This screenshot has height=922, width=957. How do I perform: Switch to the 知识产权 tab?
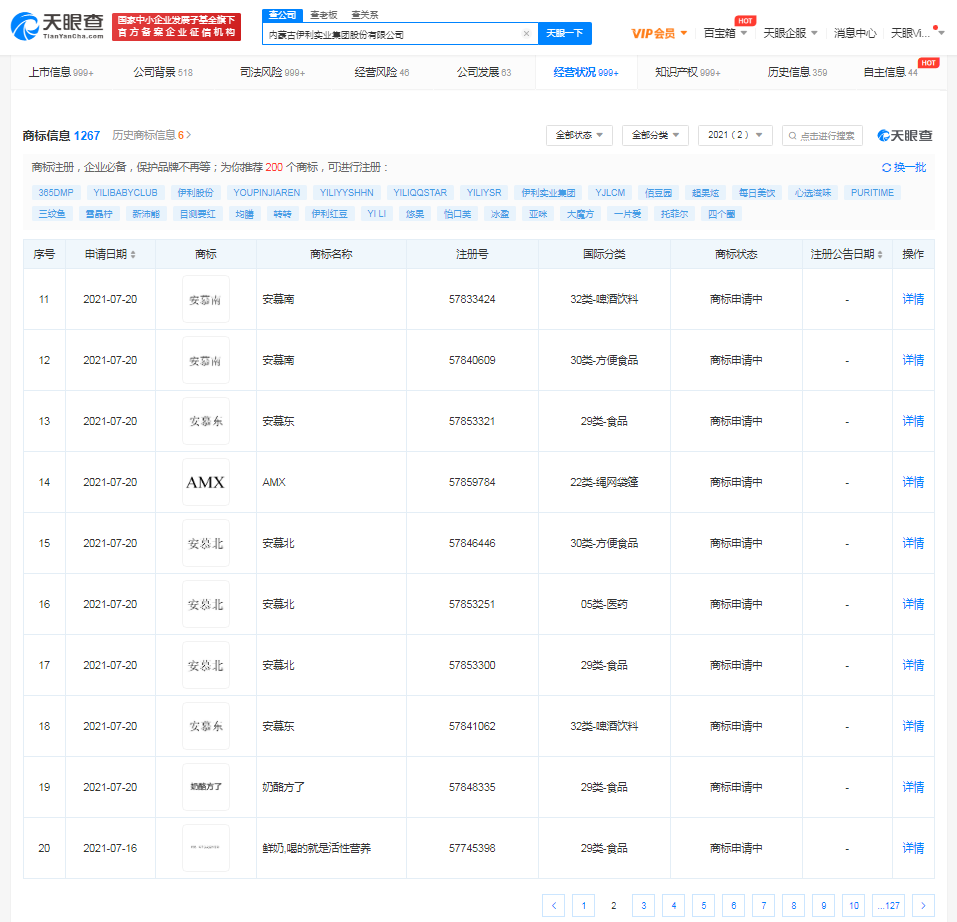tap(687, 73)
